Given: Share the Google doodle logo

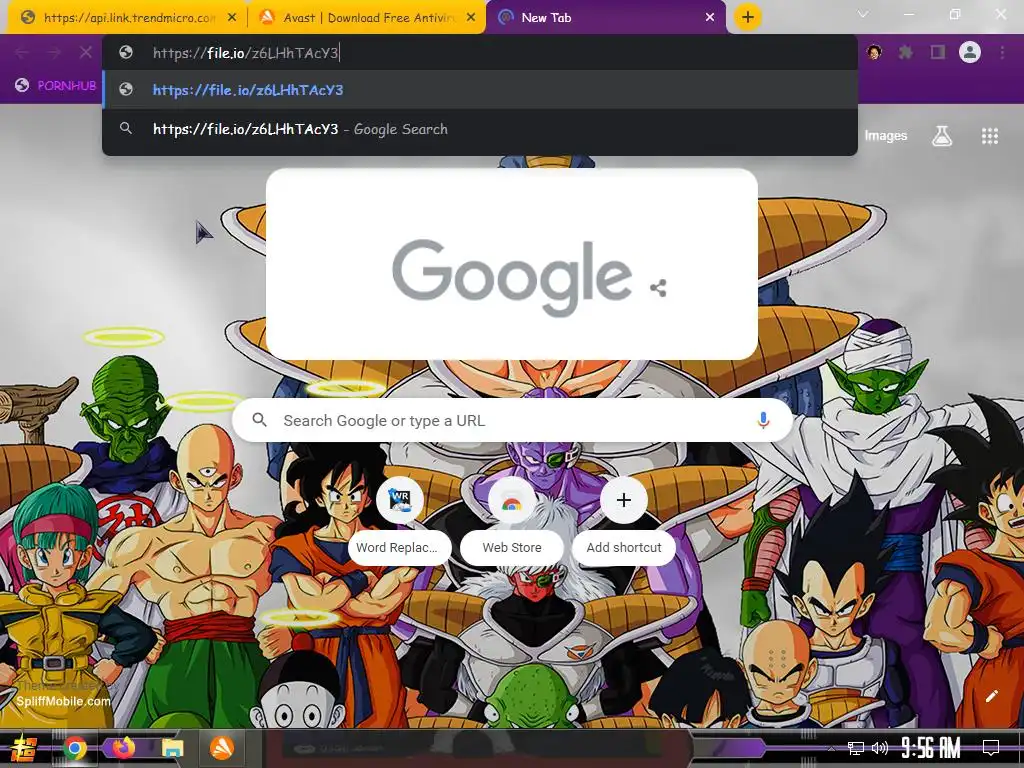Looking at the screenshot, I should click(x=658, y=288).
